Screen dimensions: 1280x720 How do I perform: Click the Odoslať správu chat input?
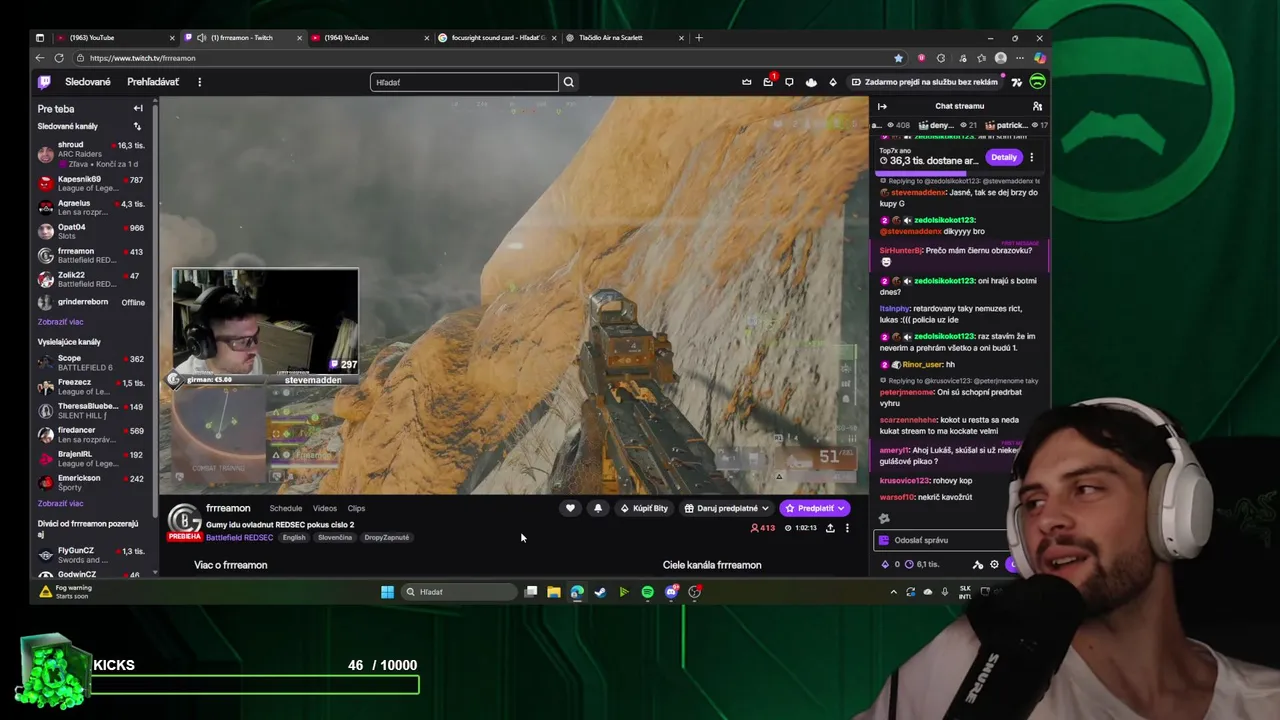click(x=940, y=540)
